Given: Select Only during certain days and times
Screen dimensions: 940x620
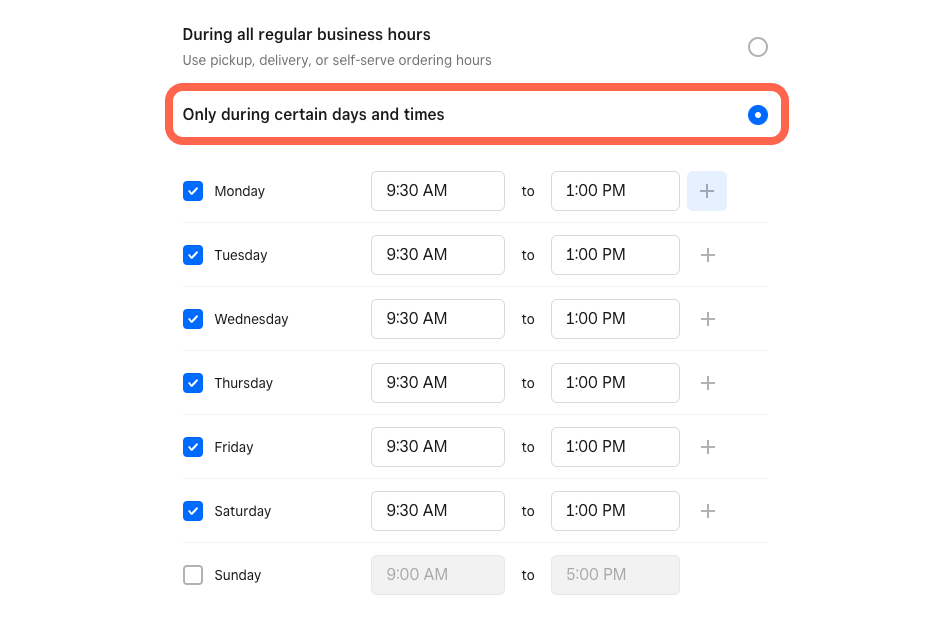Looking at the screenshot, I should (758, 115).
